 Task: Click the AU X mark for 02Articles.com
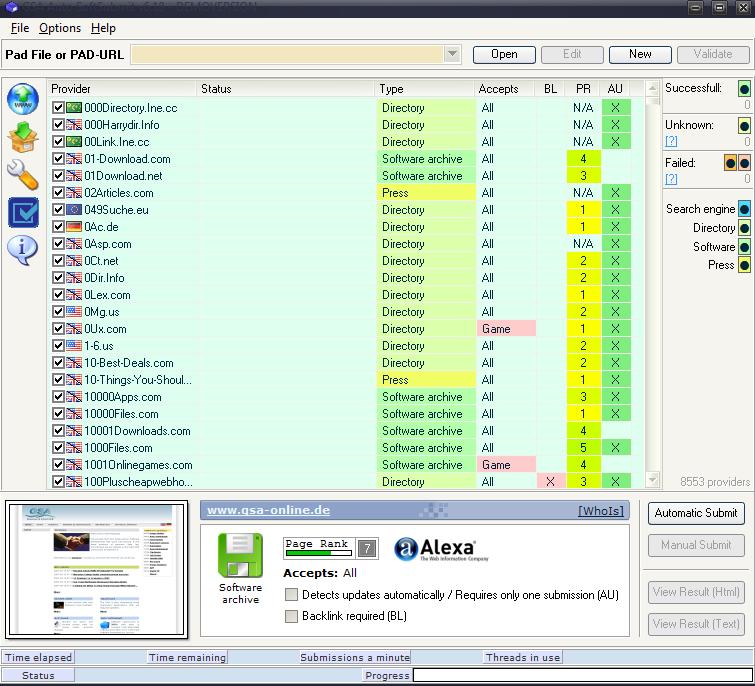tap(615, 193)
